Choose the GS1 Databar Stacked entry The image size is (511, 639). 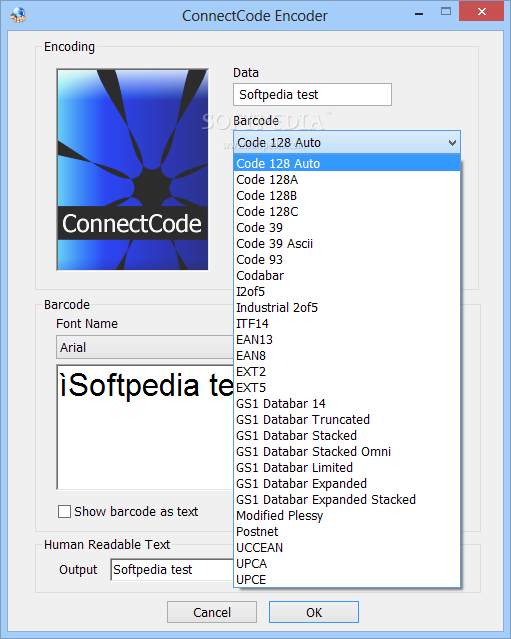(x=347, y=435)
